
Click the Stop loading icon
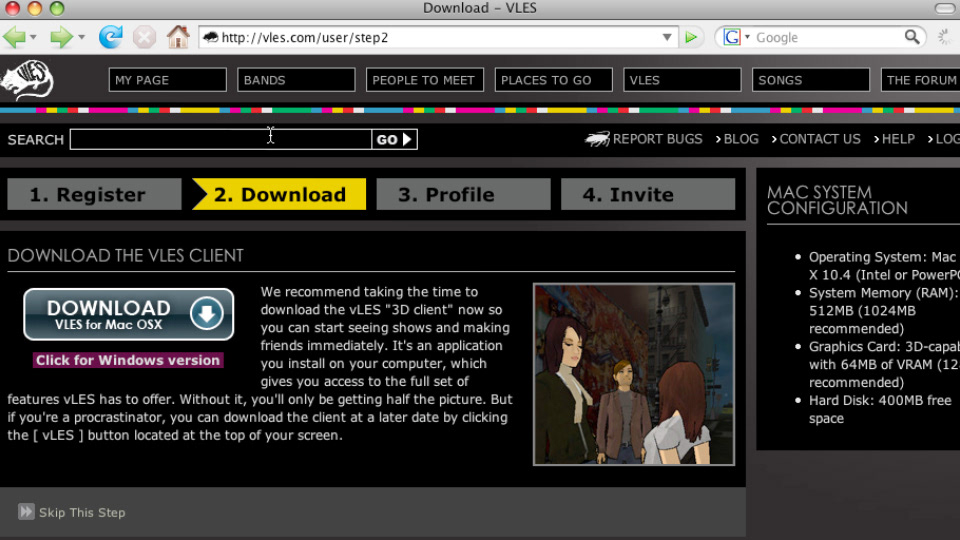(x=144, y=37)
